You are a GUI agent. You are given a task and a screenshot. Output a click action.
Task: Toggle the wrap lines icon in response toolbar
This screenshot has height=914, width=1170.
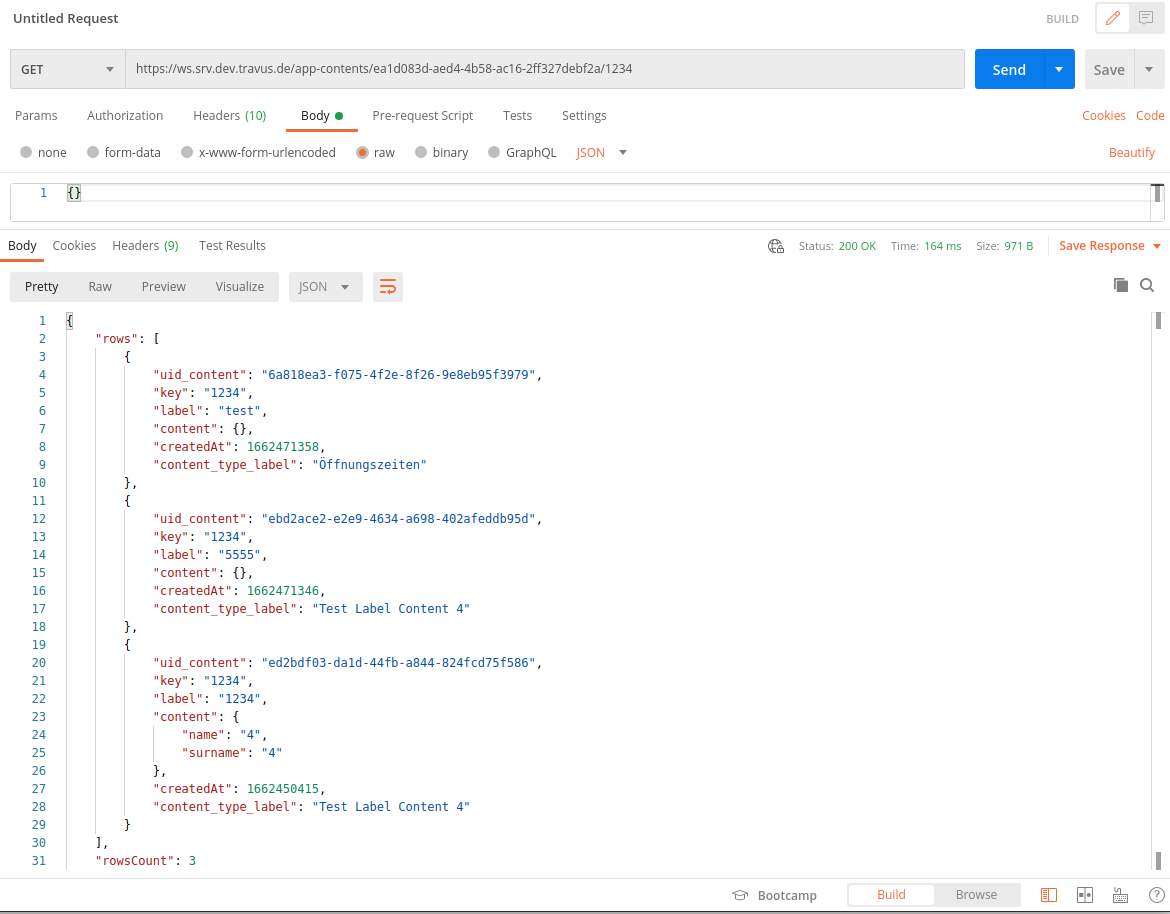click(388, 287)
